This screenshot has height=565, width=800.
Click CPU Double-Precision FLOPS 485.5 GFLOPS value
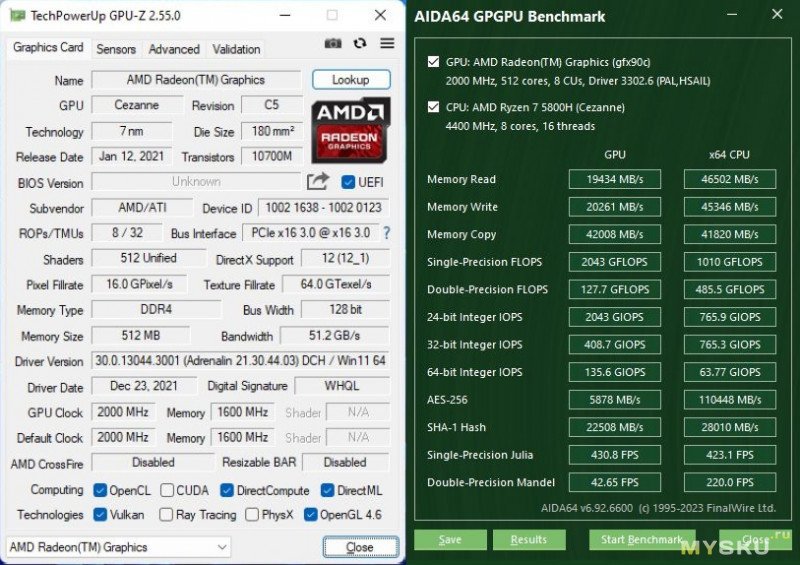click(x=730, y=289)
